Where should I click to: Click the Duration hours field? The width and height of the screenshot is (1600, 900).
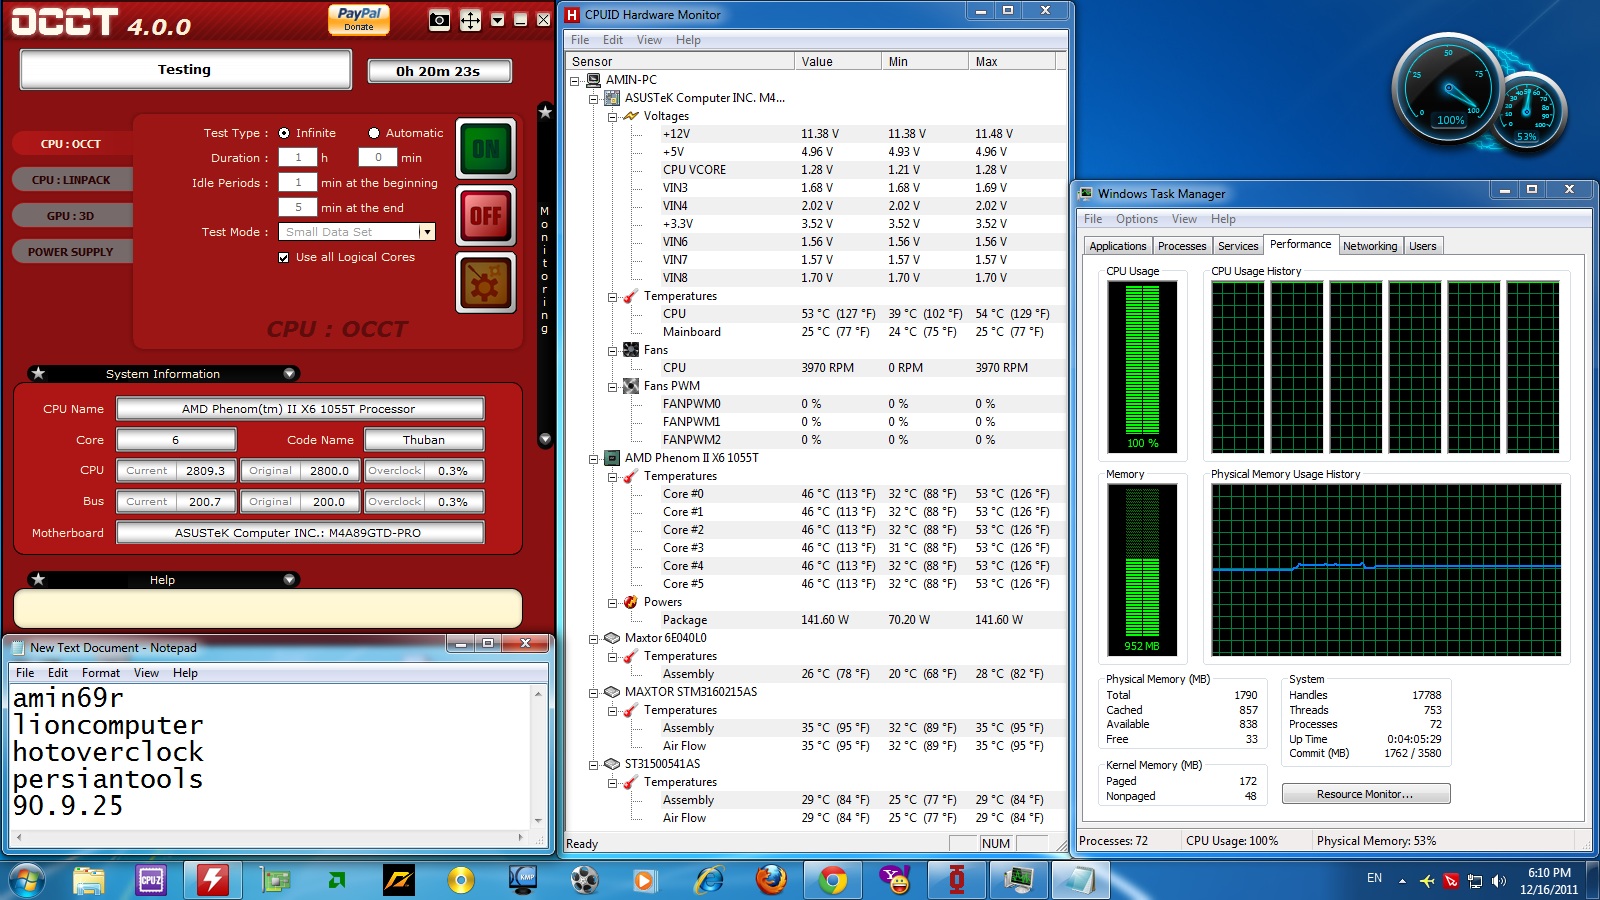coord(298,158)
